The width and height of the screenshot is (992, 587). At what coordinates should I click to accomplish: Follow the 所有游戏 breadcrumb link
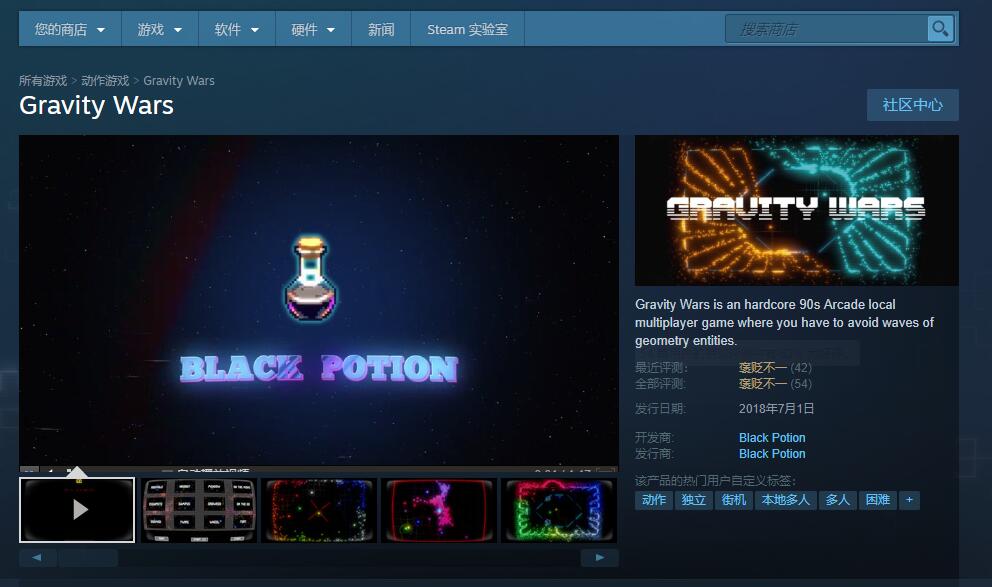click(42, 81)
